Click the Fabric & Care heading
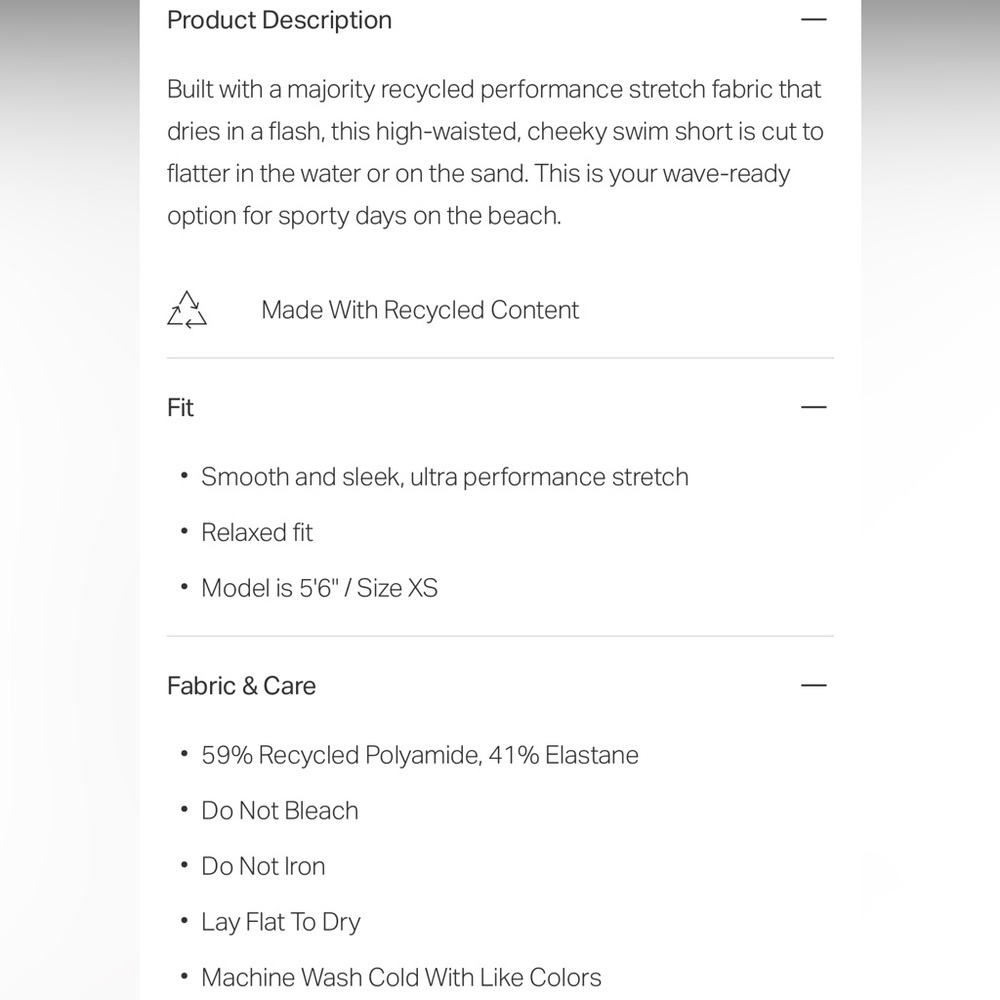Image resolution: width=1000 pixels, height=1000 pixels. 241,686
